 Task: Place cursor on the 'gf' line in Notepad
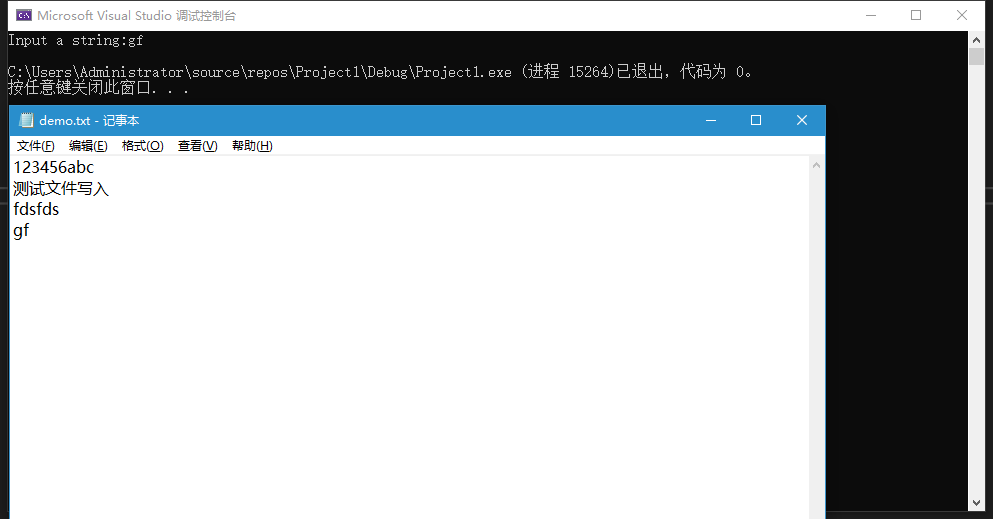[x=21, y=231]
